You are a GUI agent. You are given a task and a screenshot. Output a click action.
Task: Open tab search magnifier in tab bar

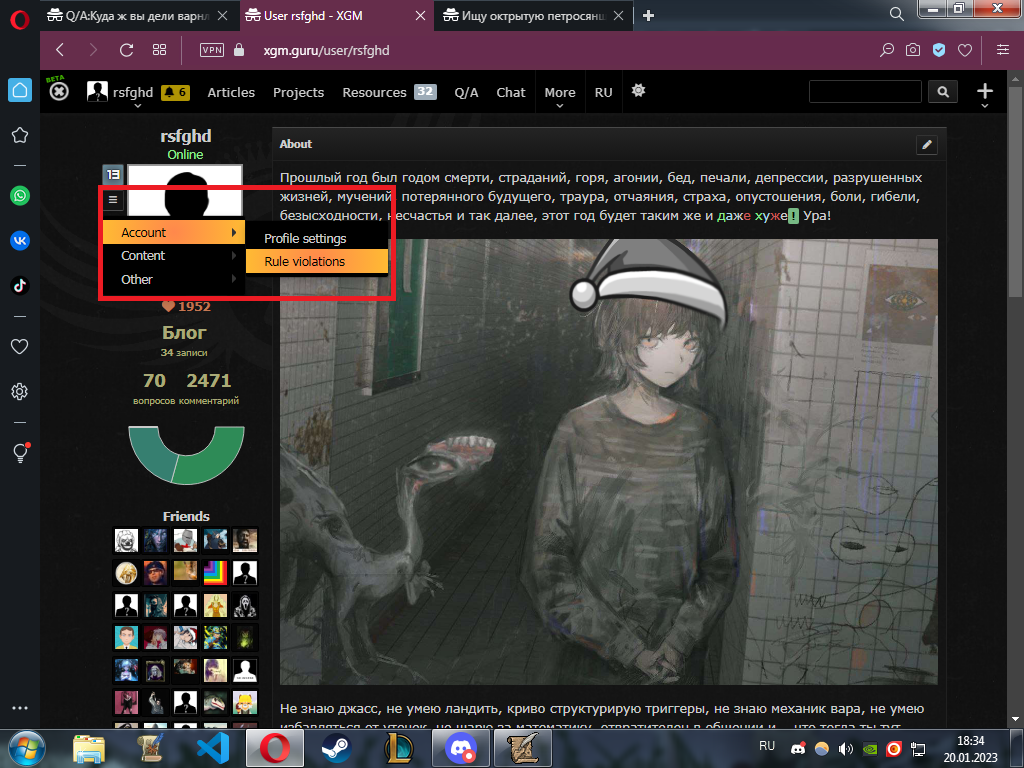[x=897, y=14]
